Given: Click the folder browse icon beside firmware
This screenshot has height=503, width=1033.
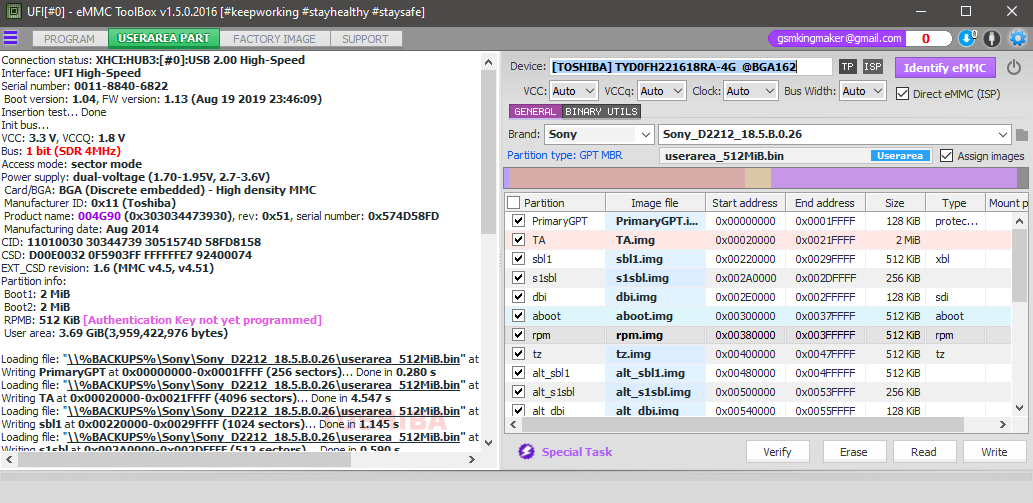Looking at the screenshot, I should (x=1022, y=134).
